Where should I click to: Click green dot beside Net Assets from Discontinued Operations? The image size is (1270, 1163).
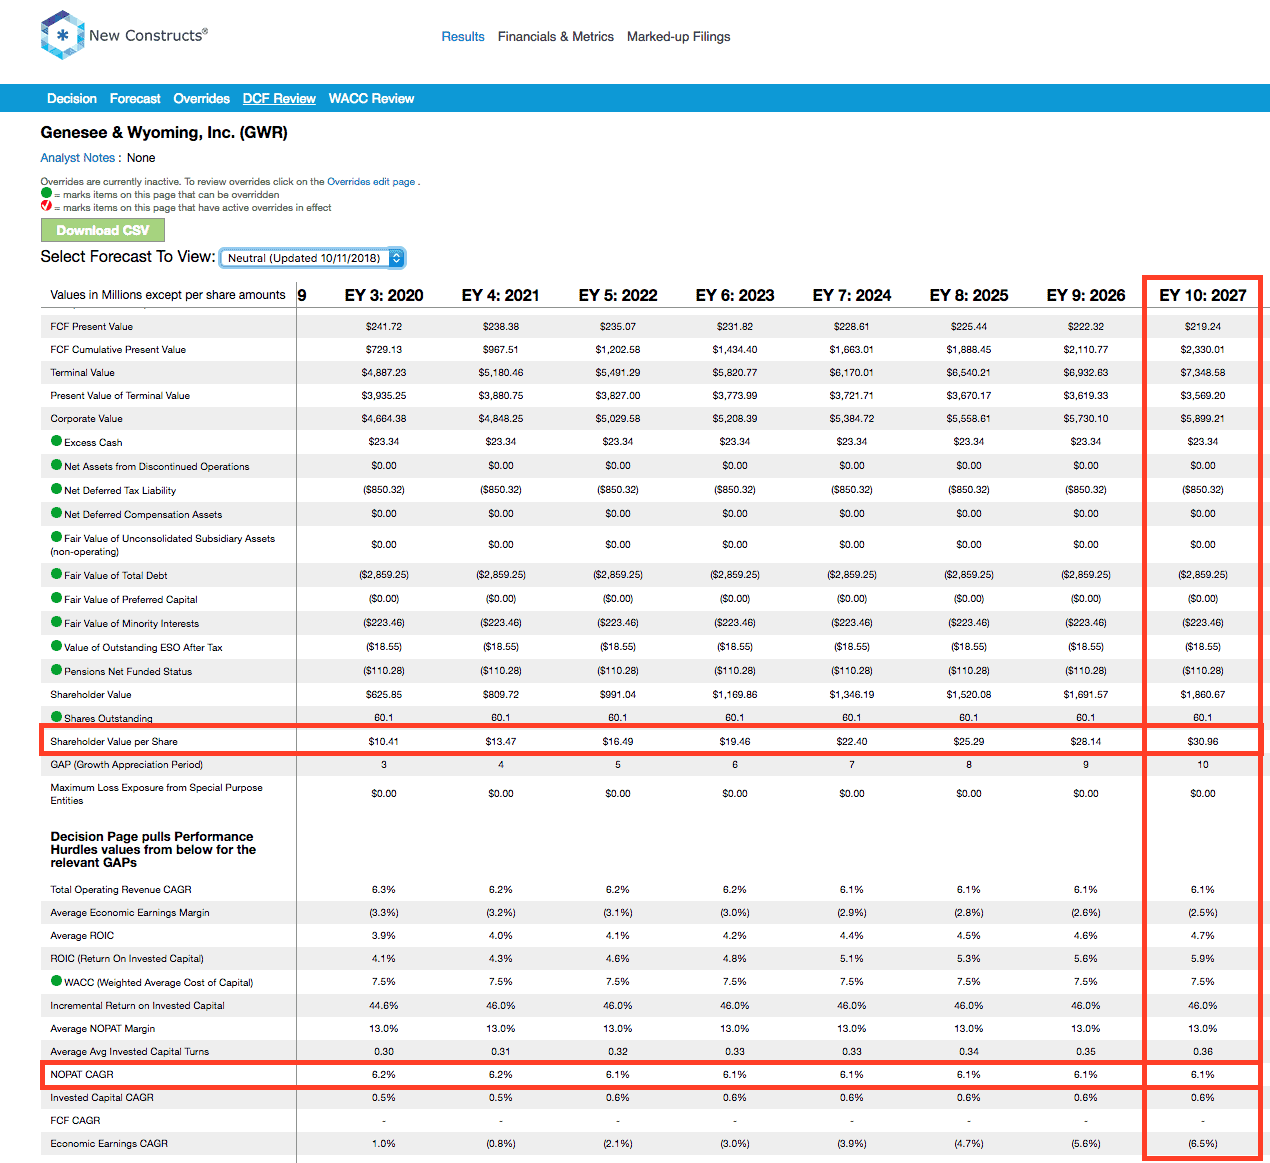[x=57, y=465]
